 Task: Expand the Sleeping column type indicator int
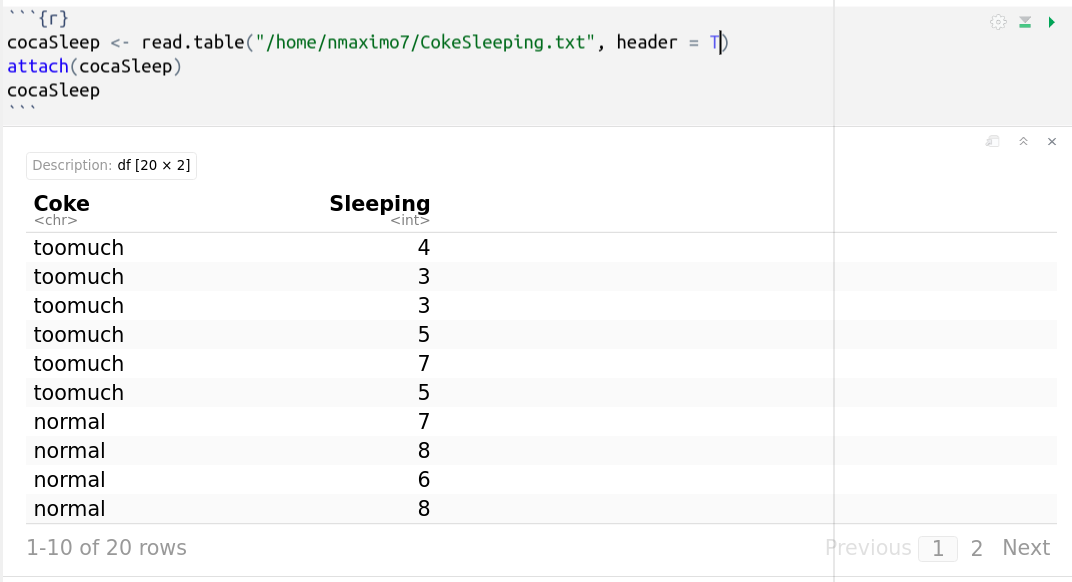click(x=410, y=220)
